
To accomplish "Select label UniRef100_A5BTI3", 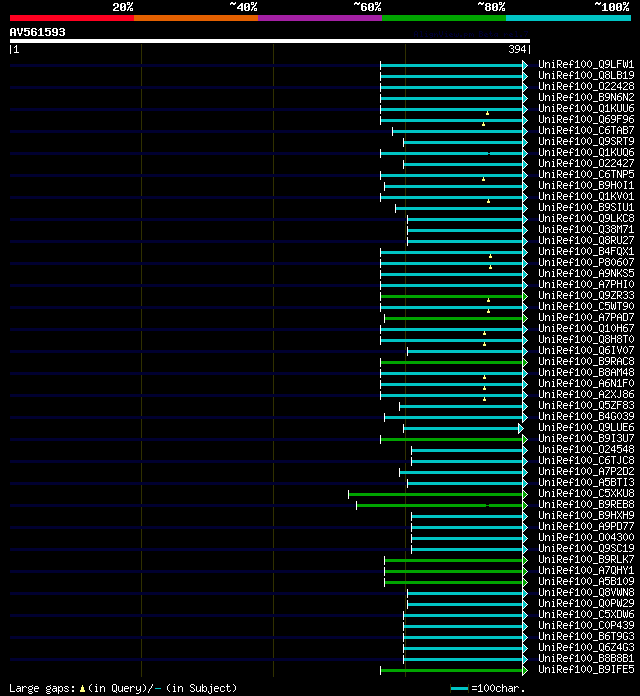I will coord(586,482).
